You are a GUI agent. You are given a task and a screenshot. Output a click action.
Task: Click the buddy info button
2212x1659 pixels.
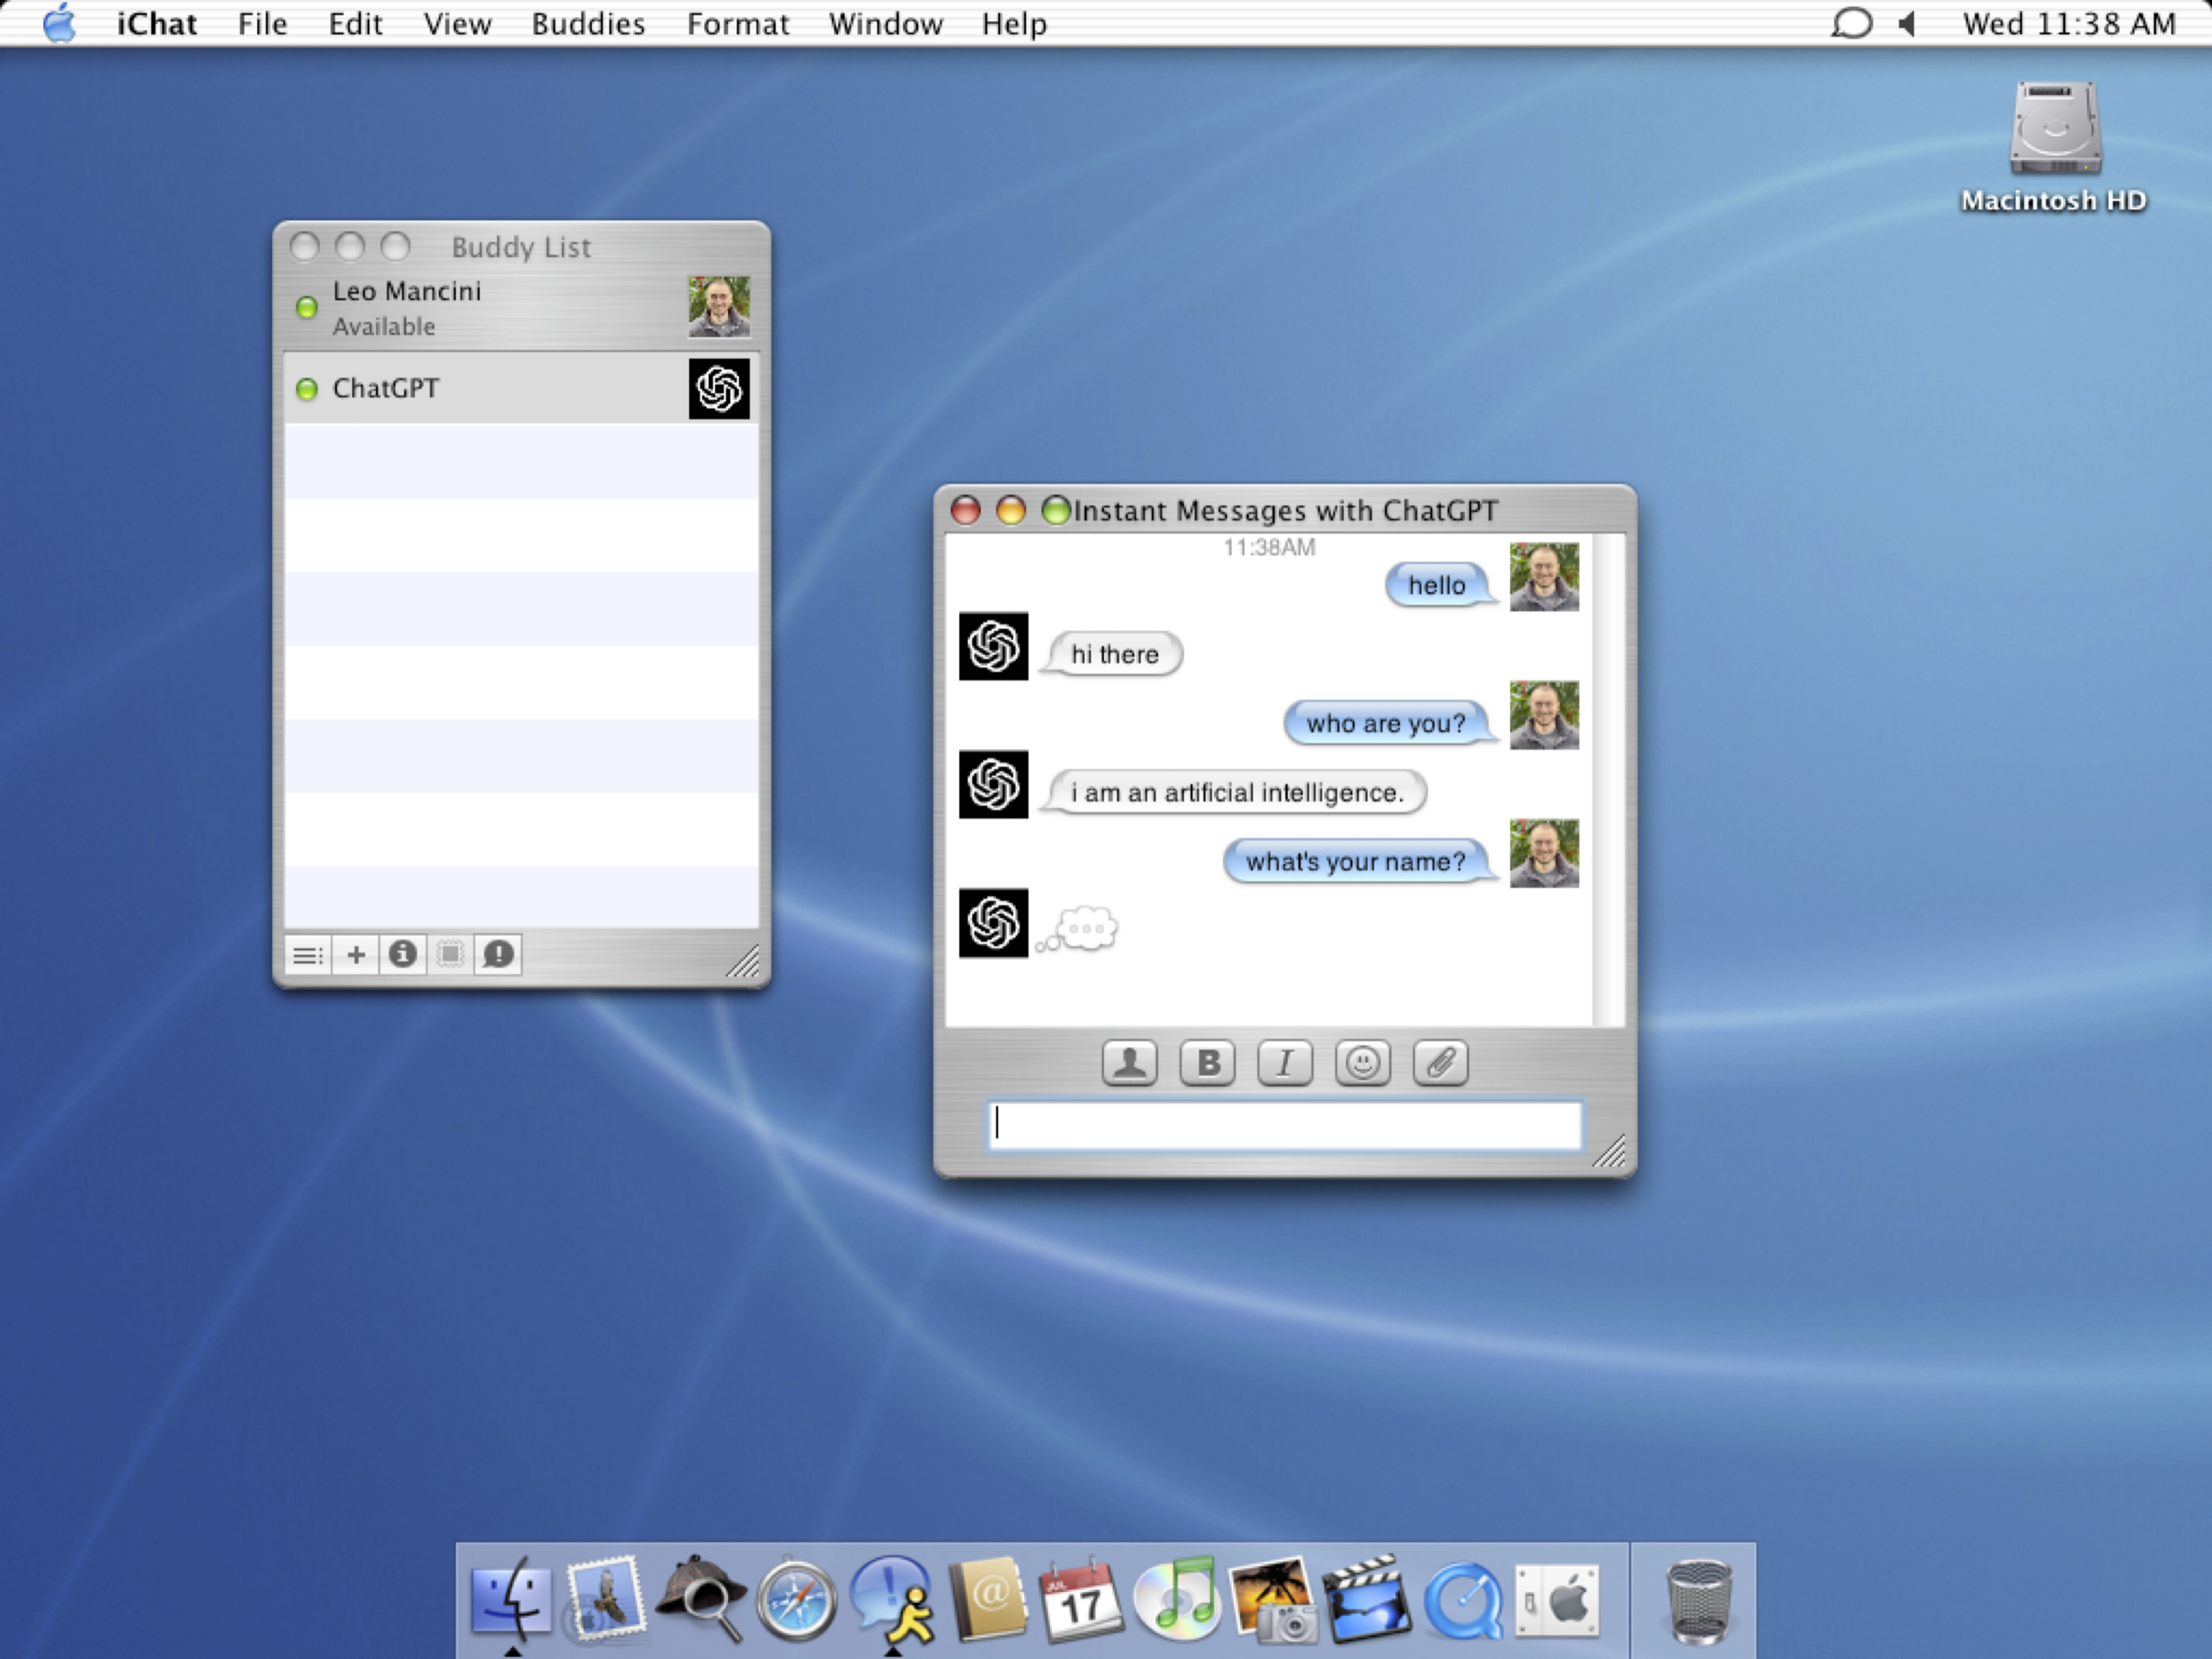tap(403, 955)
